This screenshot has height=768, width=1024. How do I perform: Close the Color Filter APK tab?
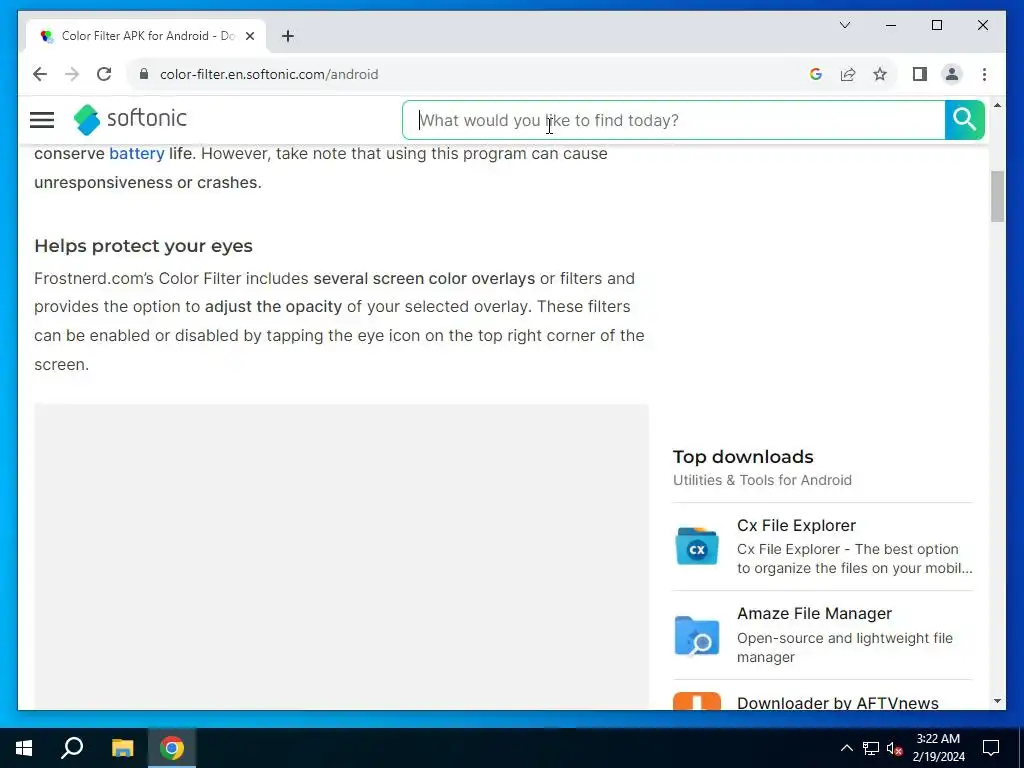[249, 36]
